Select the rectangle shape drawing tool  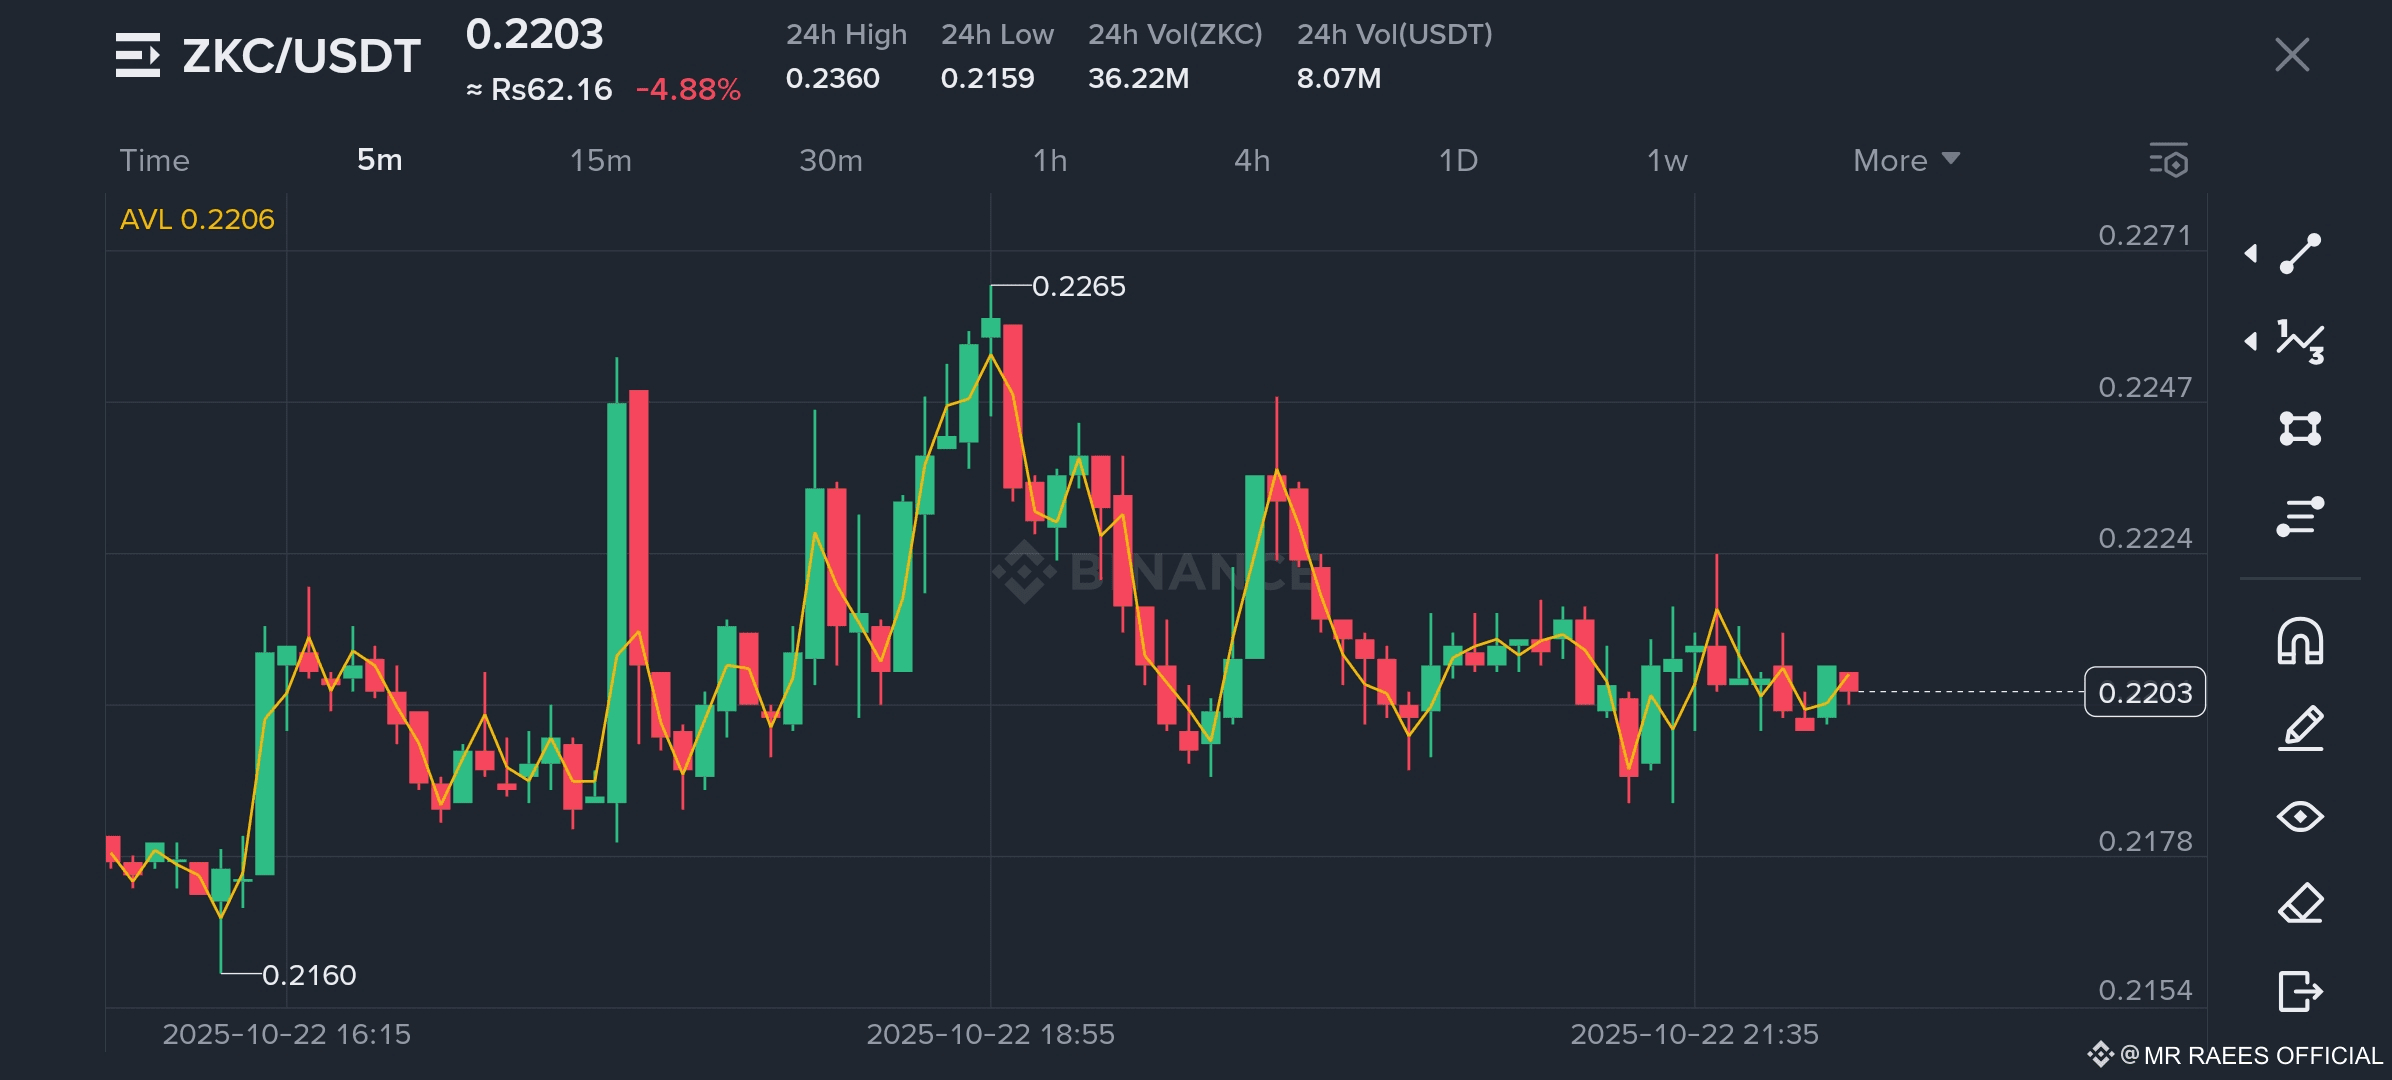point(2300,428)
